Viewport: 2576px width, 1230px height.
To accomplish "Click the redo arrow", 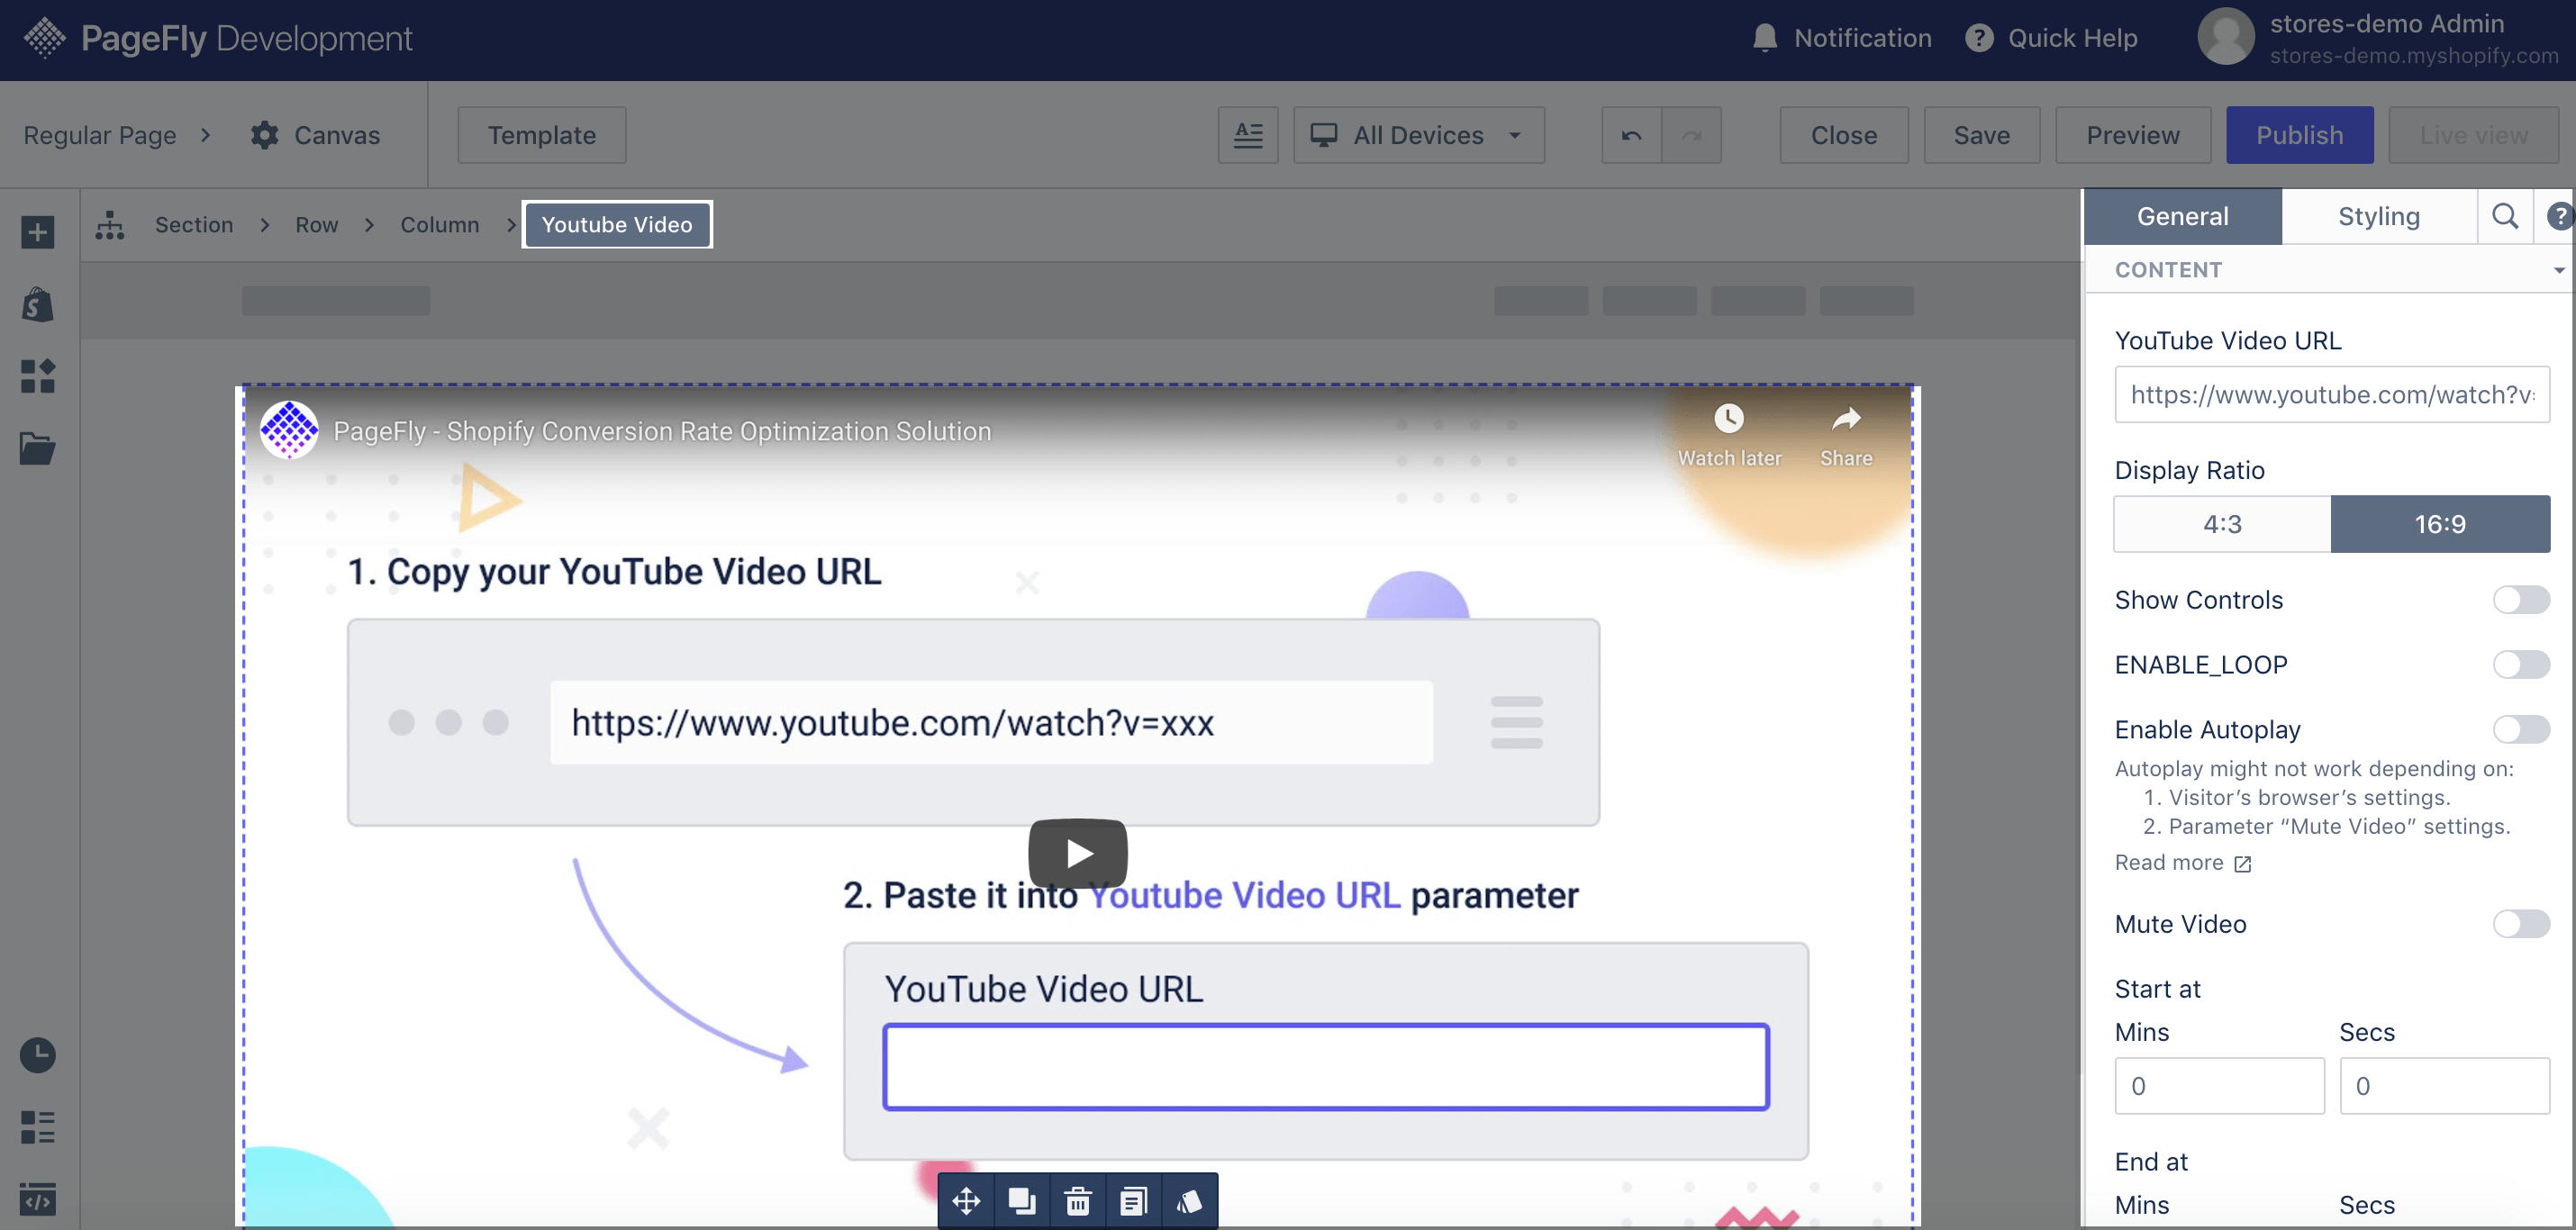I will 1691,135.
